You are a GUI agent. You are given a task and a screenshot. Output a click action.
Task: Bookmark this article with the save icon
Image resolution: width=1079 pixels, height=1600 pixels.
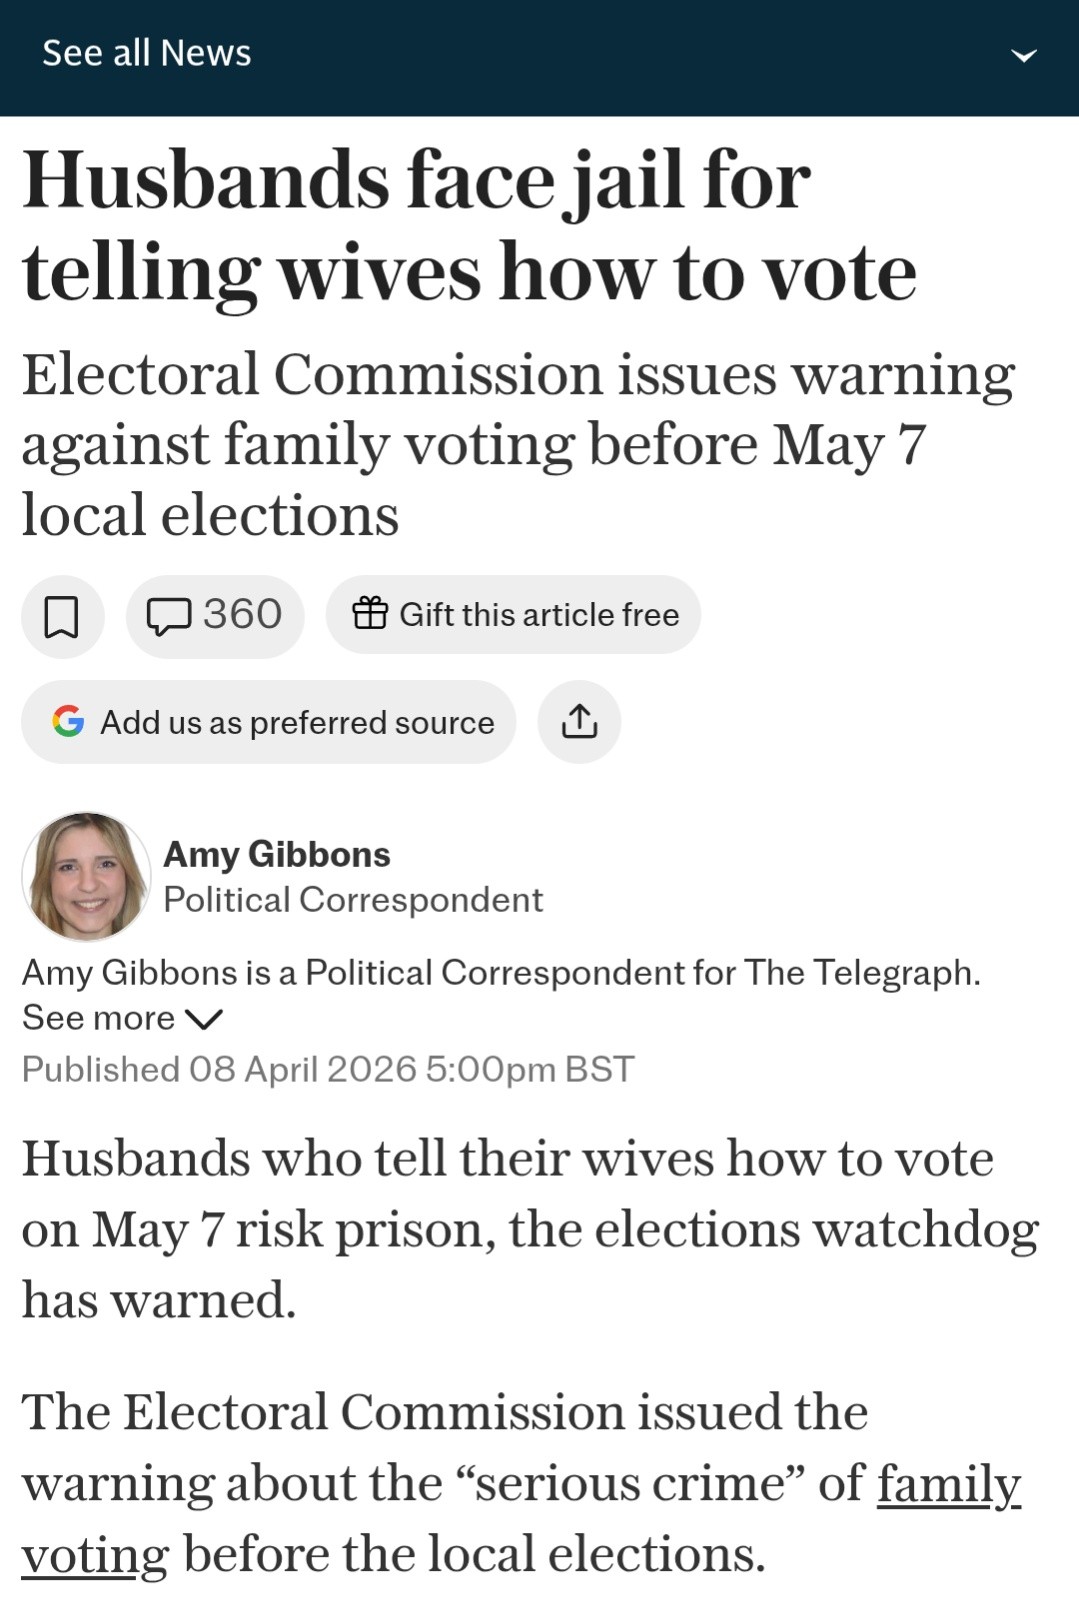coord(62,616)
